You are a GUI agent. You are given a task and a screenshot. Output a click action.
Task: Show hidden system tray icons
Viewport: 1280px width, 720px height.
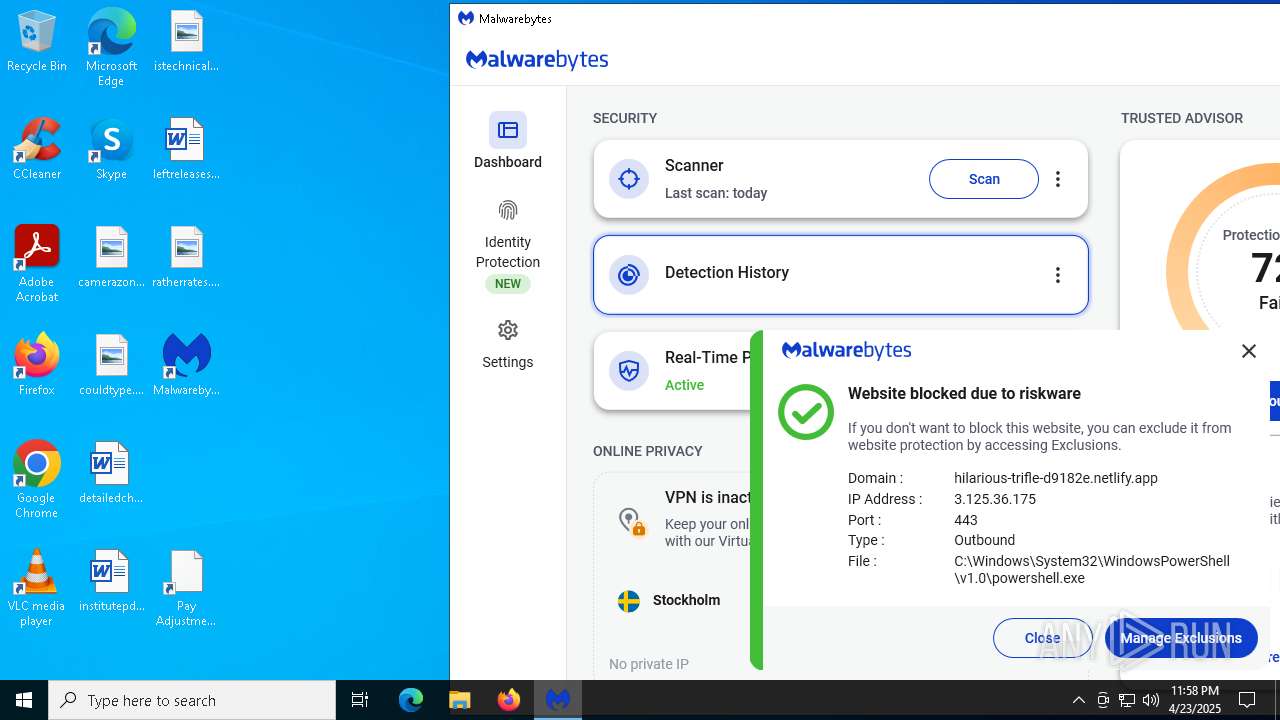coord(1078,700)
